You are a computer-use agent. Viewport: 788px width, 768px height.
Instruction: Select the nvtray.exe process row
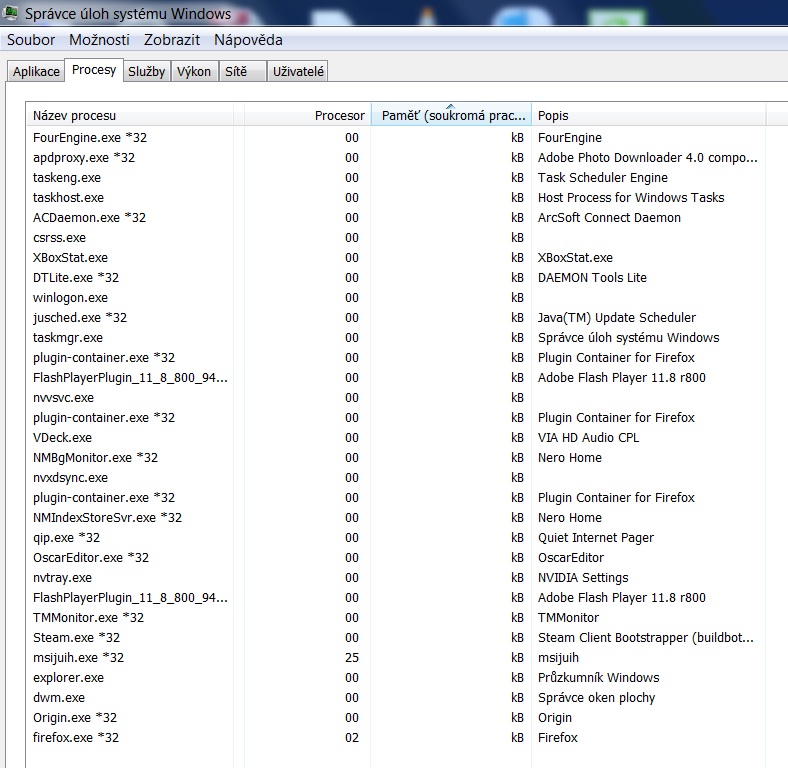coord(395,578)
